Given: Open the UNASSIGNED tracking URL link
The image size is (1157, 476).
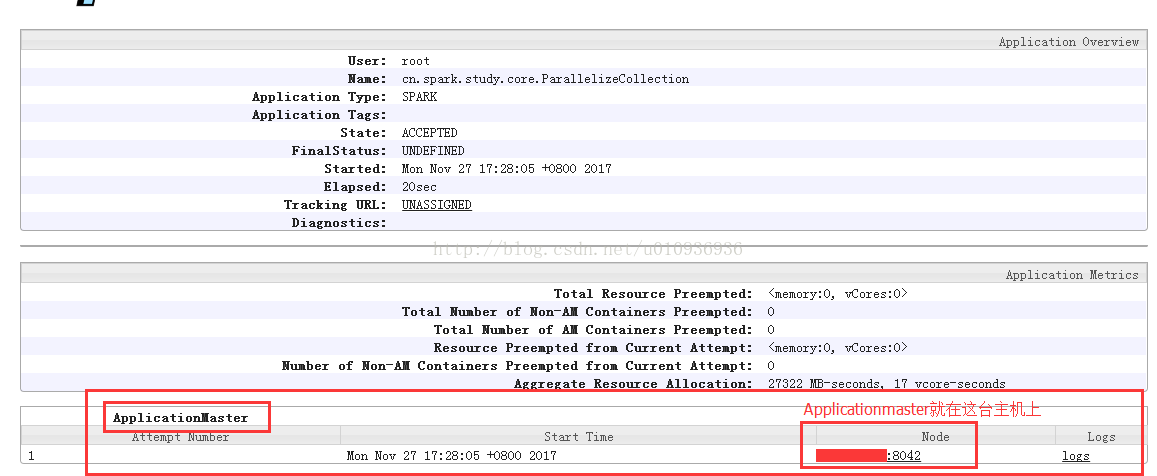Looking at the screenshot, I should [436, 205].
